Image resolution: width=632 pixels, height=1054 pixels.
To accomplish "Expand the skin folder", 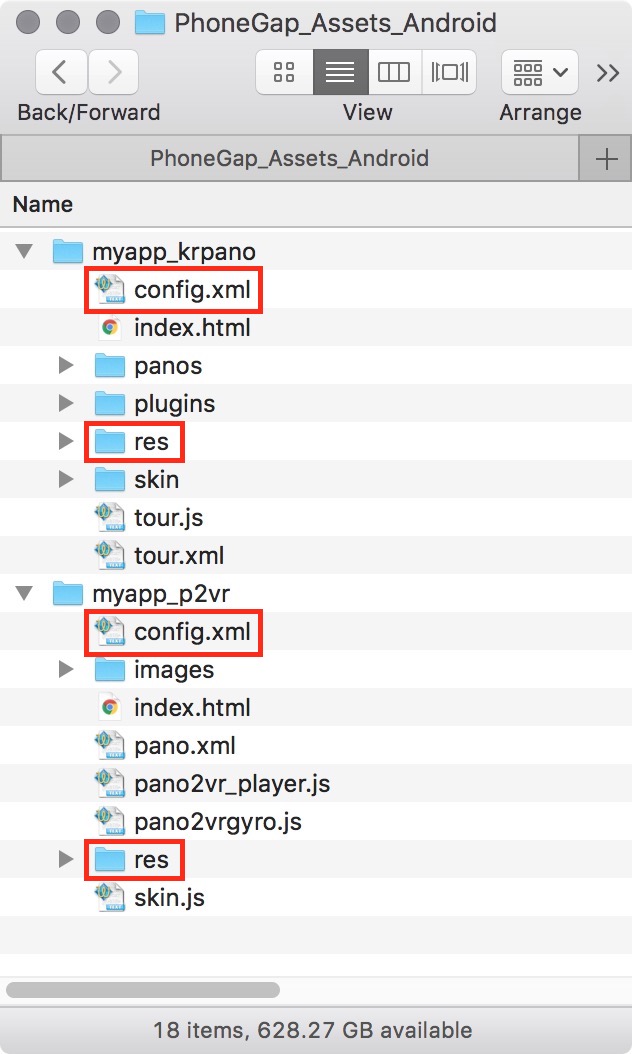I will 66,479.
